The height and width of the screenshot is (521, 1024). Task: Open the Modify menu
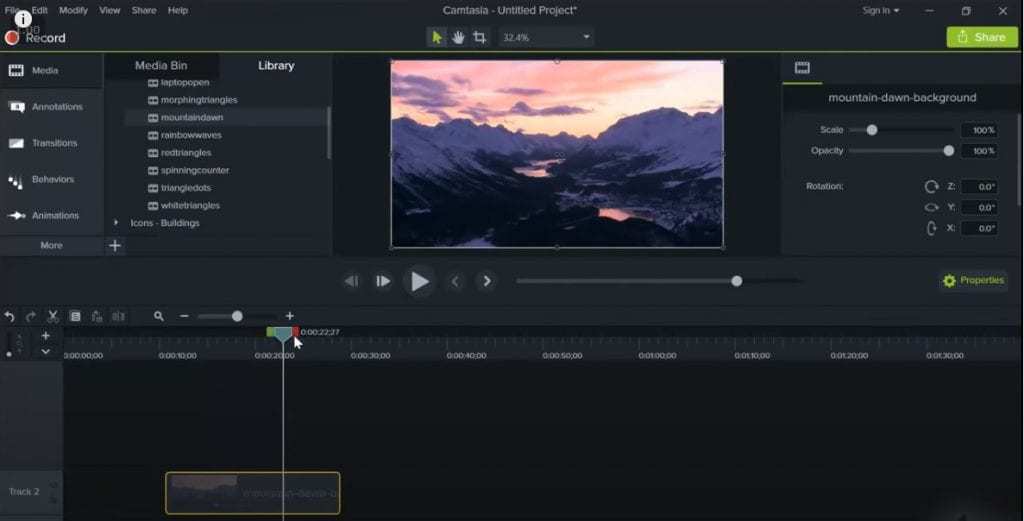click(x=73, y=10)
